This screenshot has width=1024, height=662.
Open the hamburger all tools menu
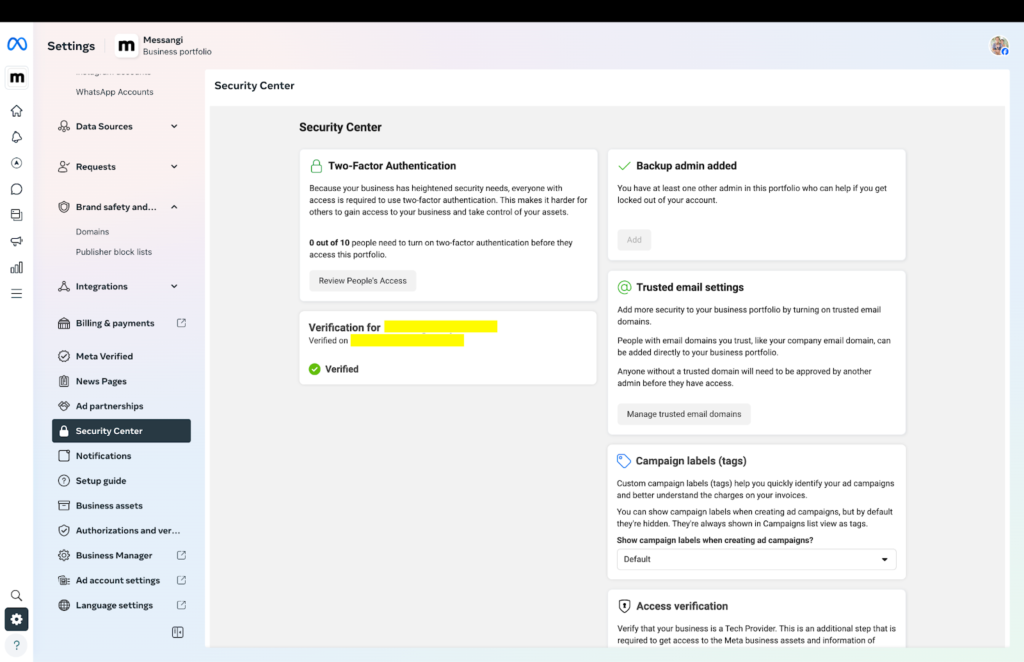[x=16, y=293]
